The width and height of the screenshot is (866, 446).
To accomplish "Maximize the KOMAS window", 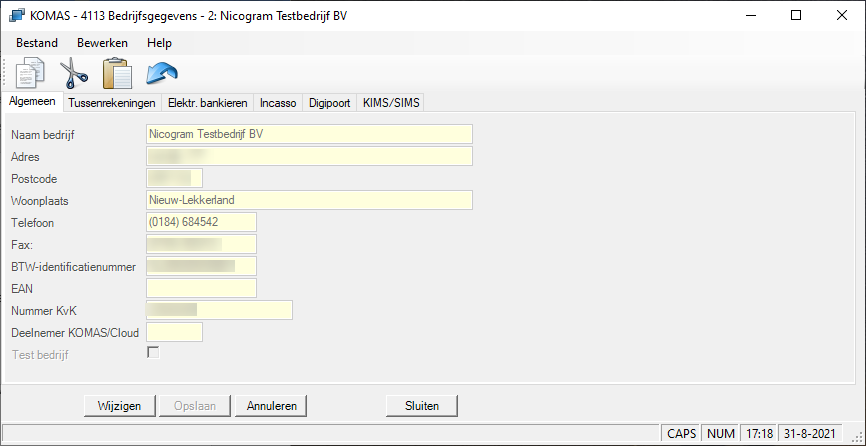I will [796, 15].
